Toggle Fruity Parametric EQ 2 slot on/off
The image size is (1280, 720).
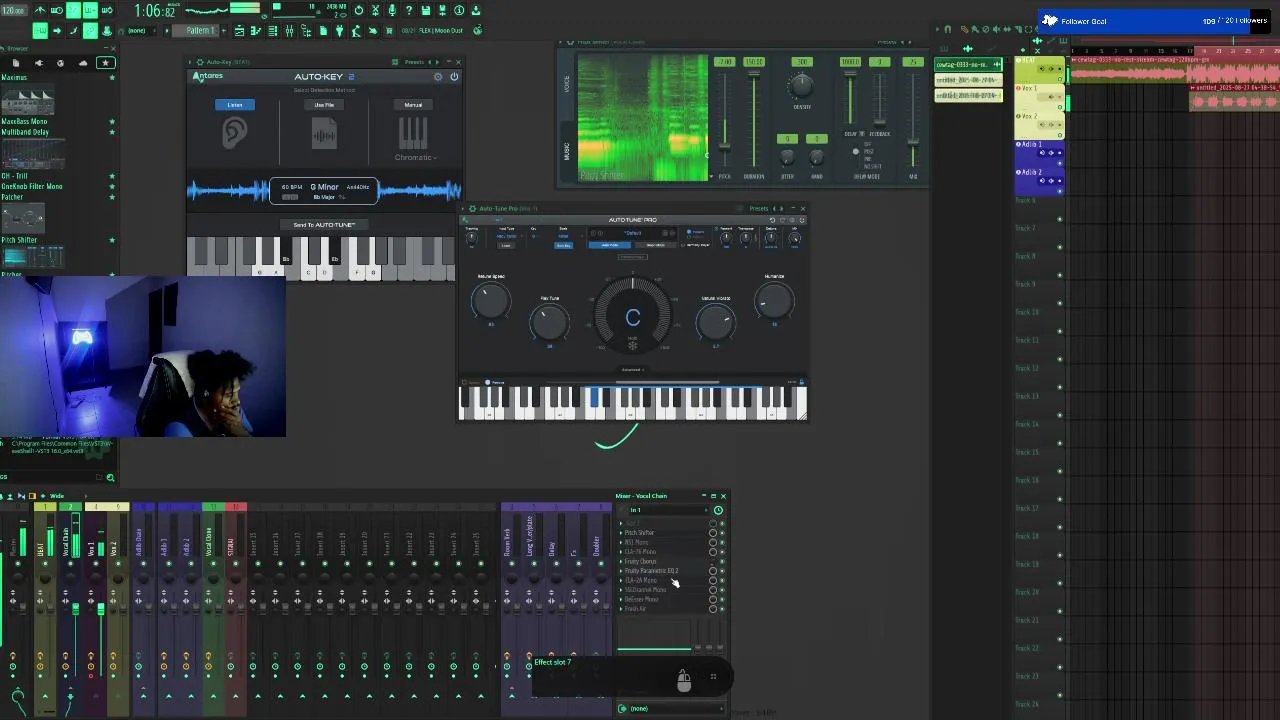click(x=722, y=571)
